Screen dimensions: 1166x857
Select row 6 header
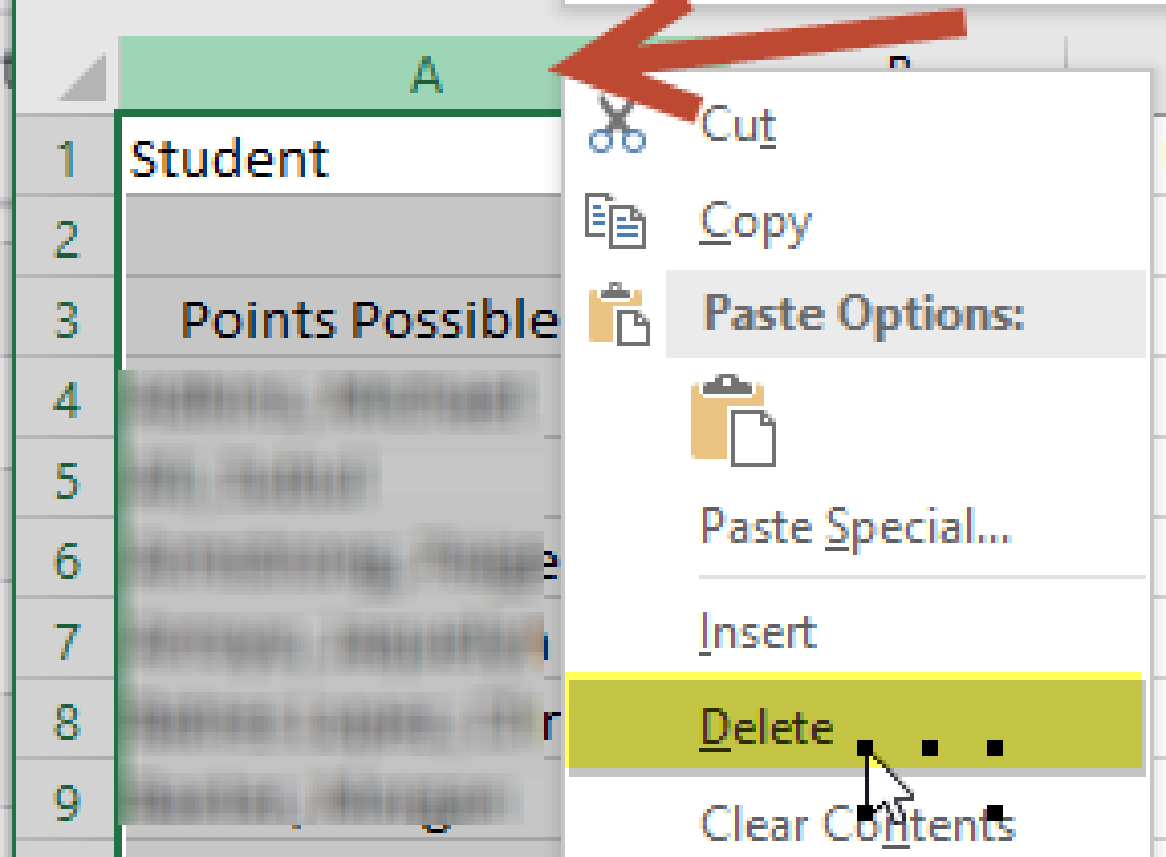point(66,561)
